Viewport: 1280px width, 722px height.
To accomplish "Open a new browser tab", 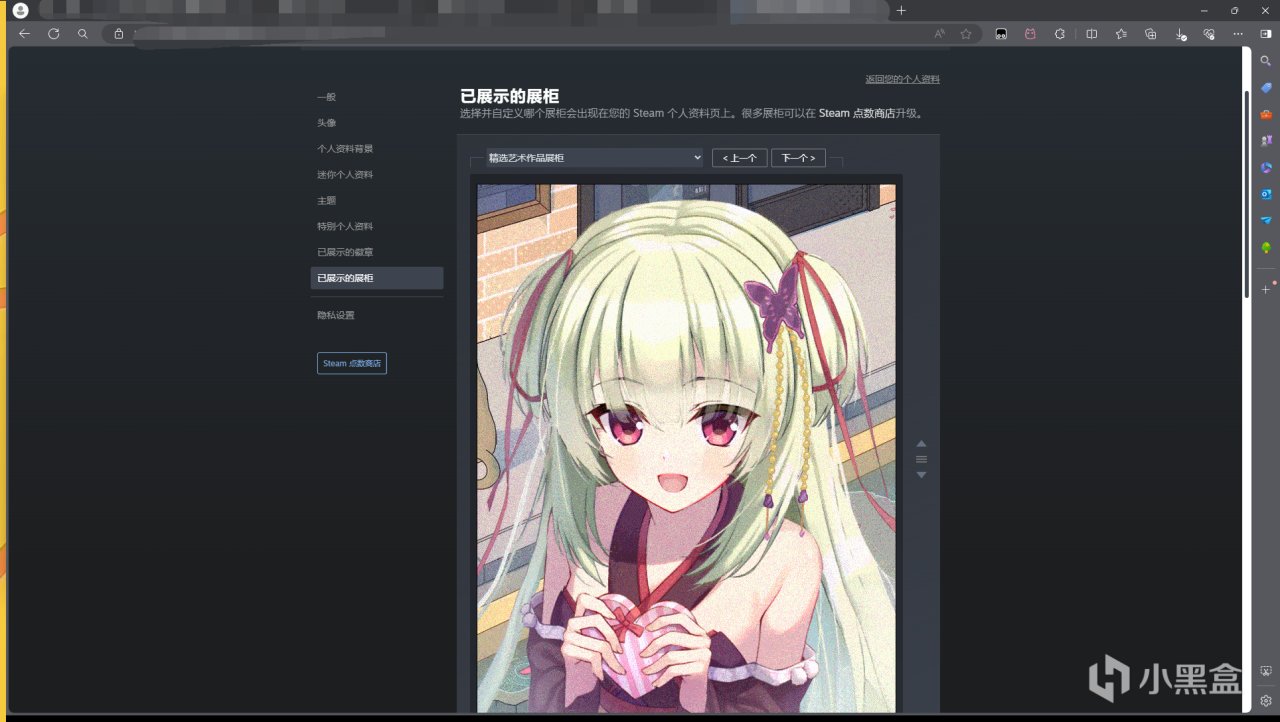I will click(x=901, y=10).
